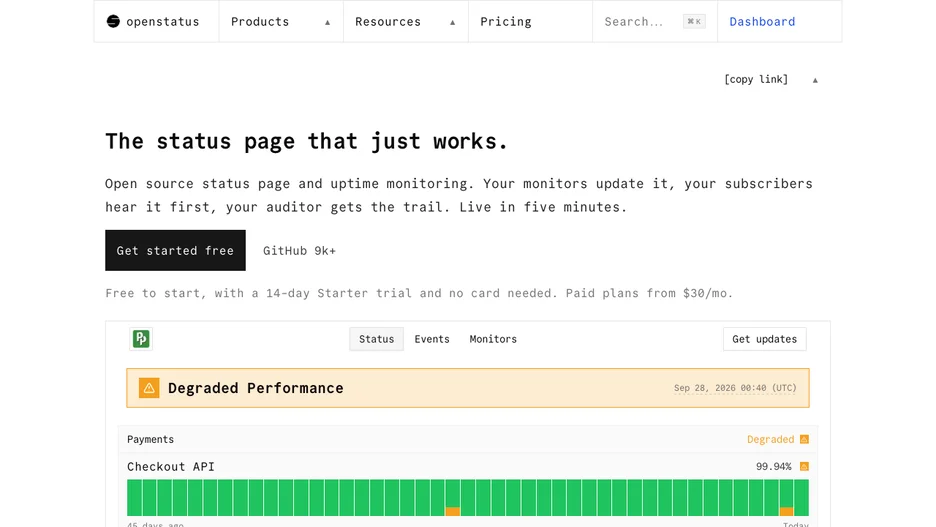
Task: Expand the arrow next to copy link
Action: click(815, 80)
